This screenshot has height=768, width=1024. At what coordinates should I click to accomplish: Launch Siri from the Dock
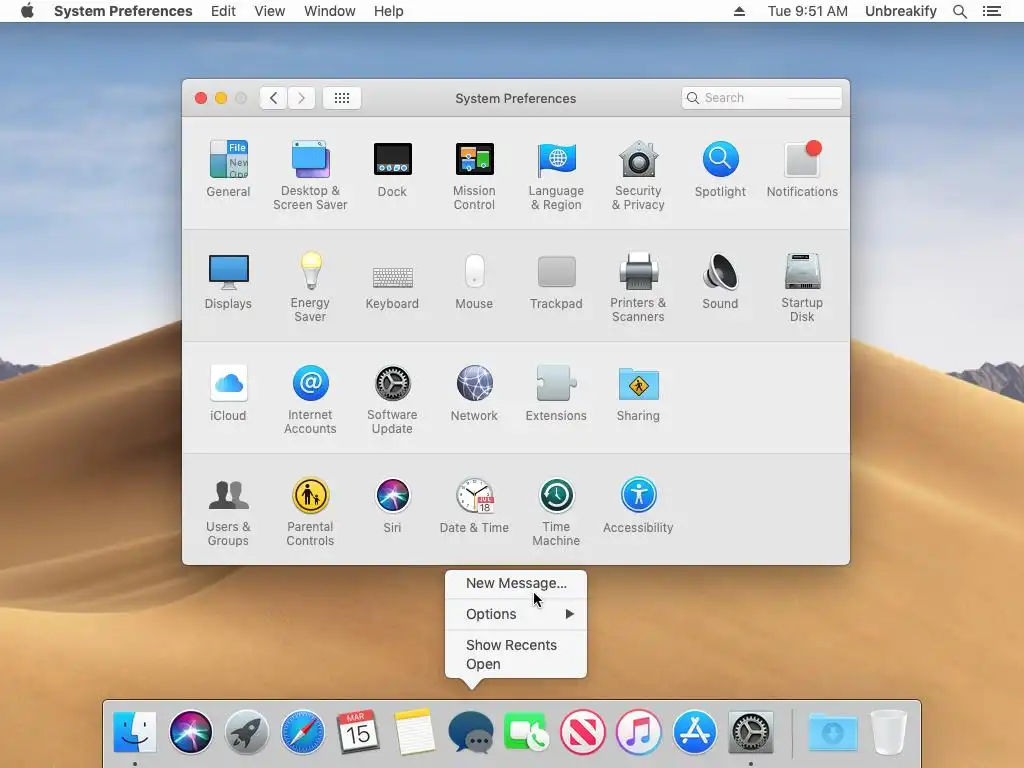coord(191,732)
